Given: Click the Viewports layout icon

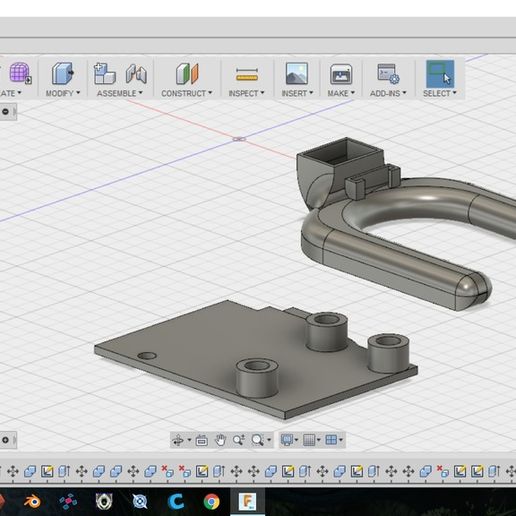Looking at the screenshot, I should 331,440.
